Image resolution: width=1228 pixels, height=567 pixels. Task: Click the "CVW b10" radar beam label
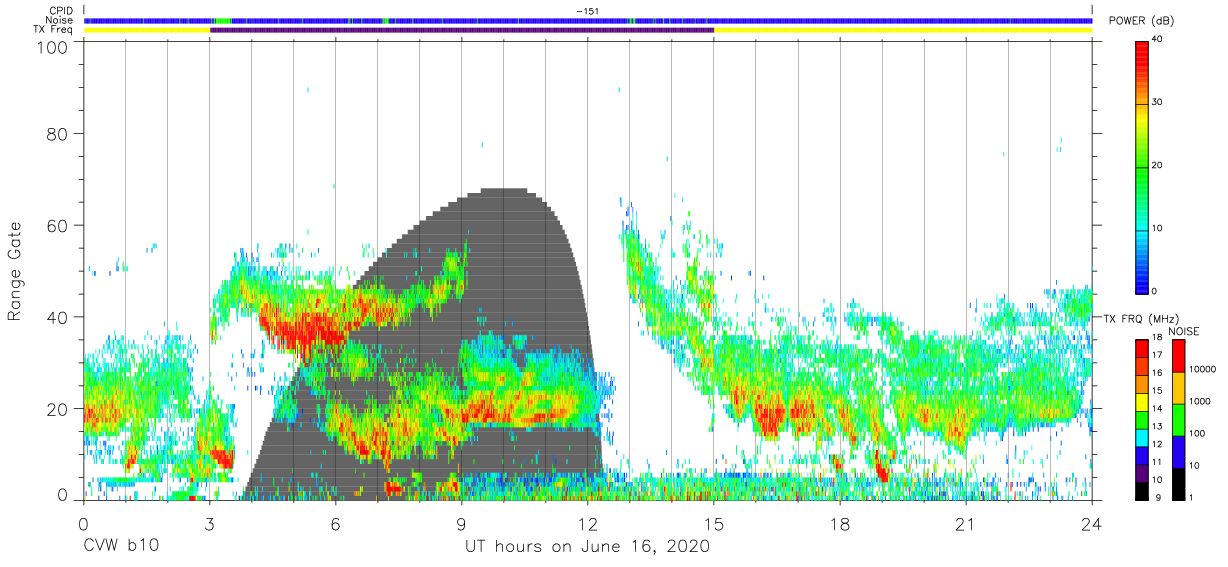[x=120, y=547]
